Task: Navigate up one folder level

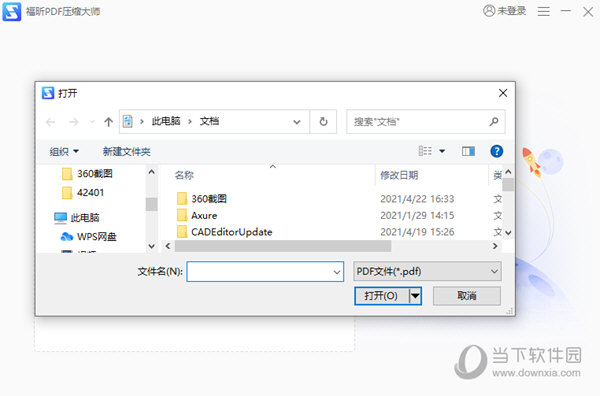Action: pyautogui.click(x=109, y=122)
